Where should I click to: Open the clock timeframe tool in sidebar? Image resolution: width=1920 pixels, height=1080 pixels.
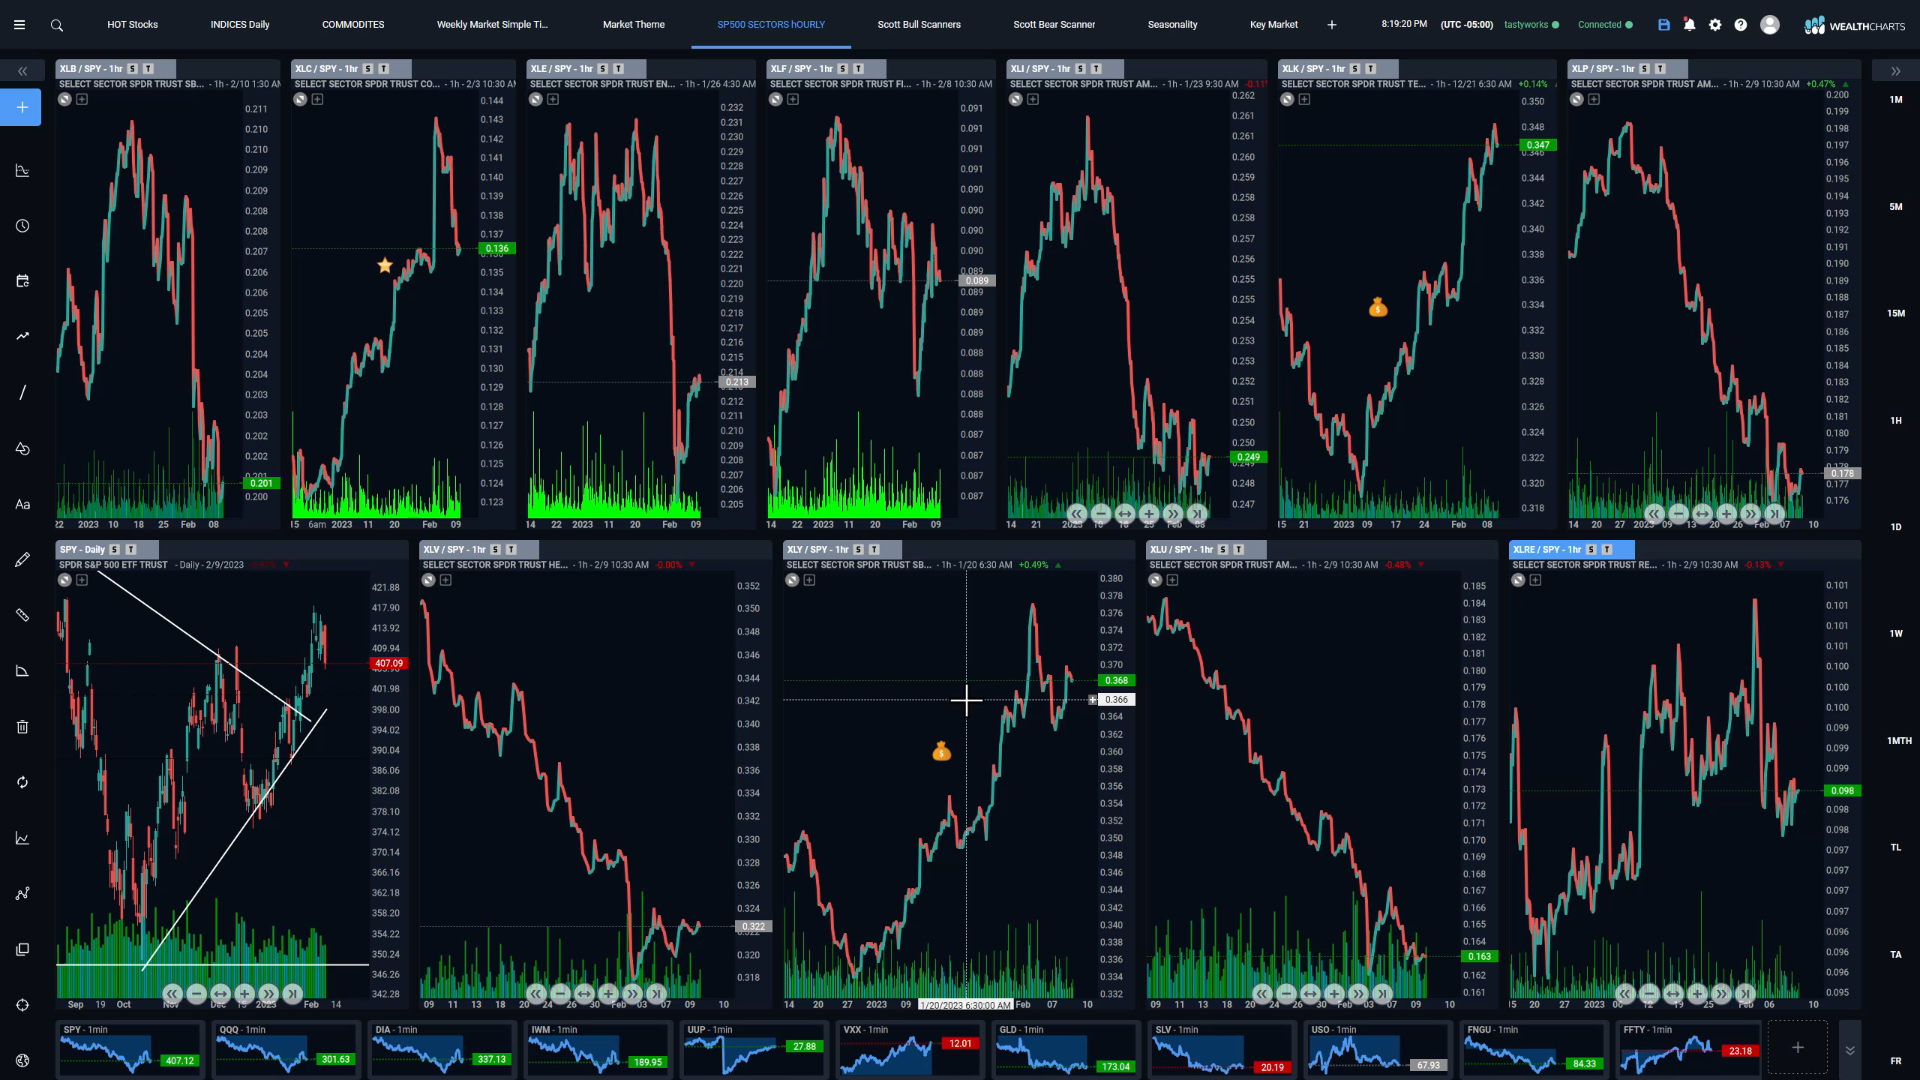coord(22,226)
